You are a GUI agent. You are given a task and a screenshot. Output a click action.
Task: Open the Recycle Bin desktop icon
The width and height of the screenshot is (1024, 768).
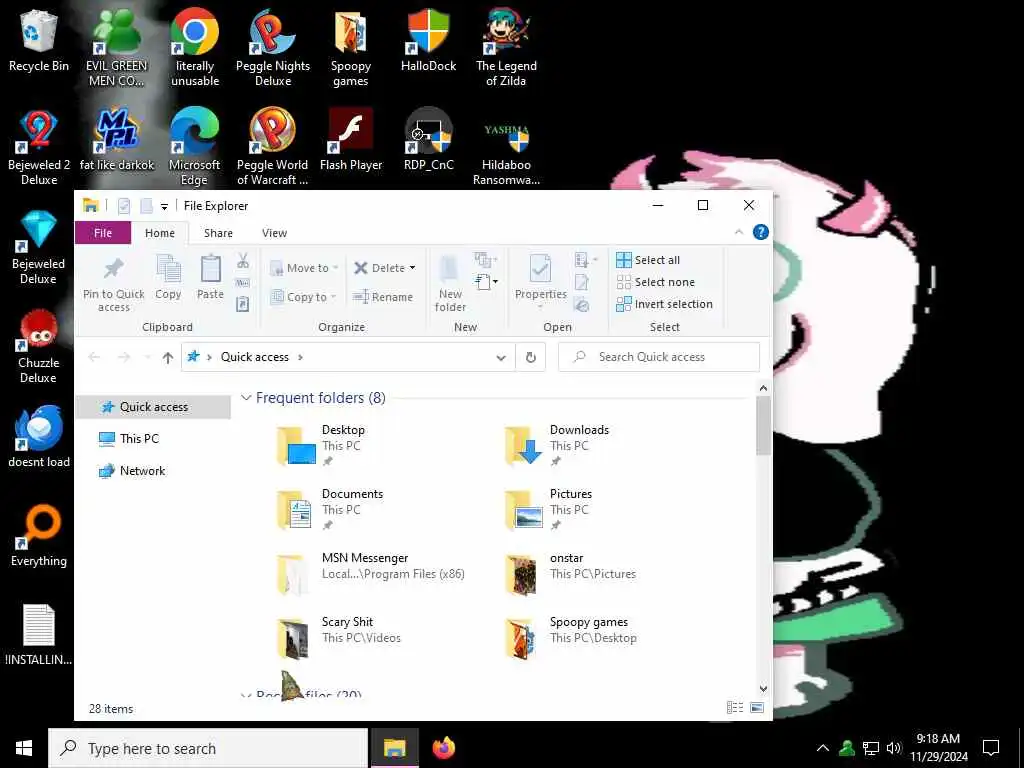tap(39, 40)
